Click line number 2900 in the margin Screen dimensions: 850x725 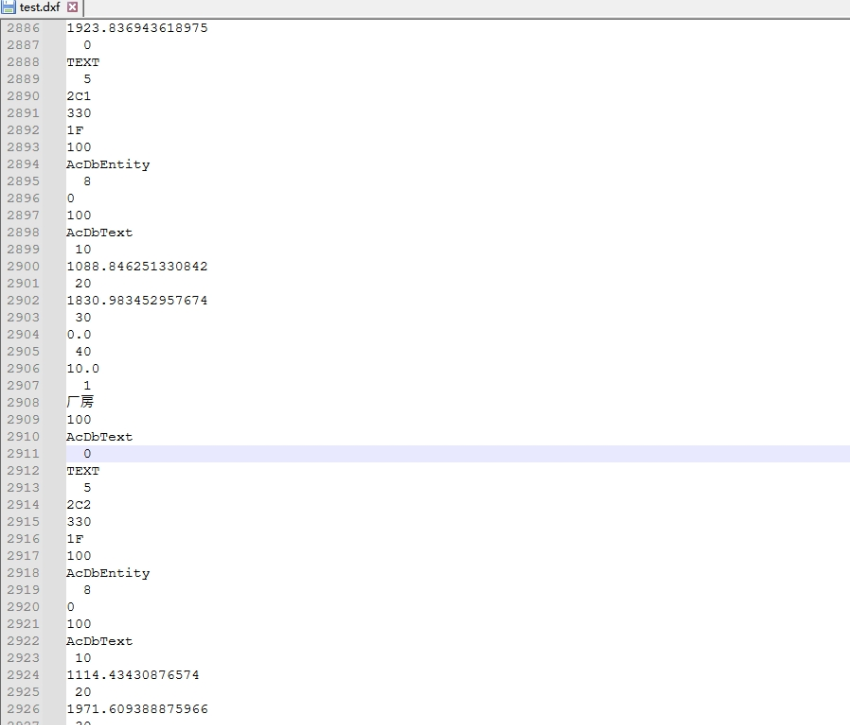[22, 267]
